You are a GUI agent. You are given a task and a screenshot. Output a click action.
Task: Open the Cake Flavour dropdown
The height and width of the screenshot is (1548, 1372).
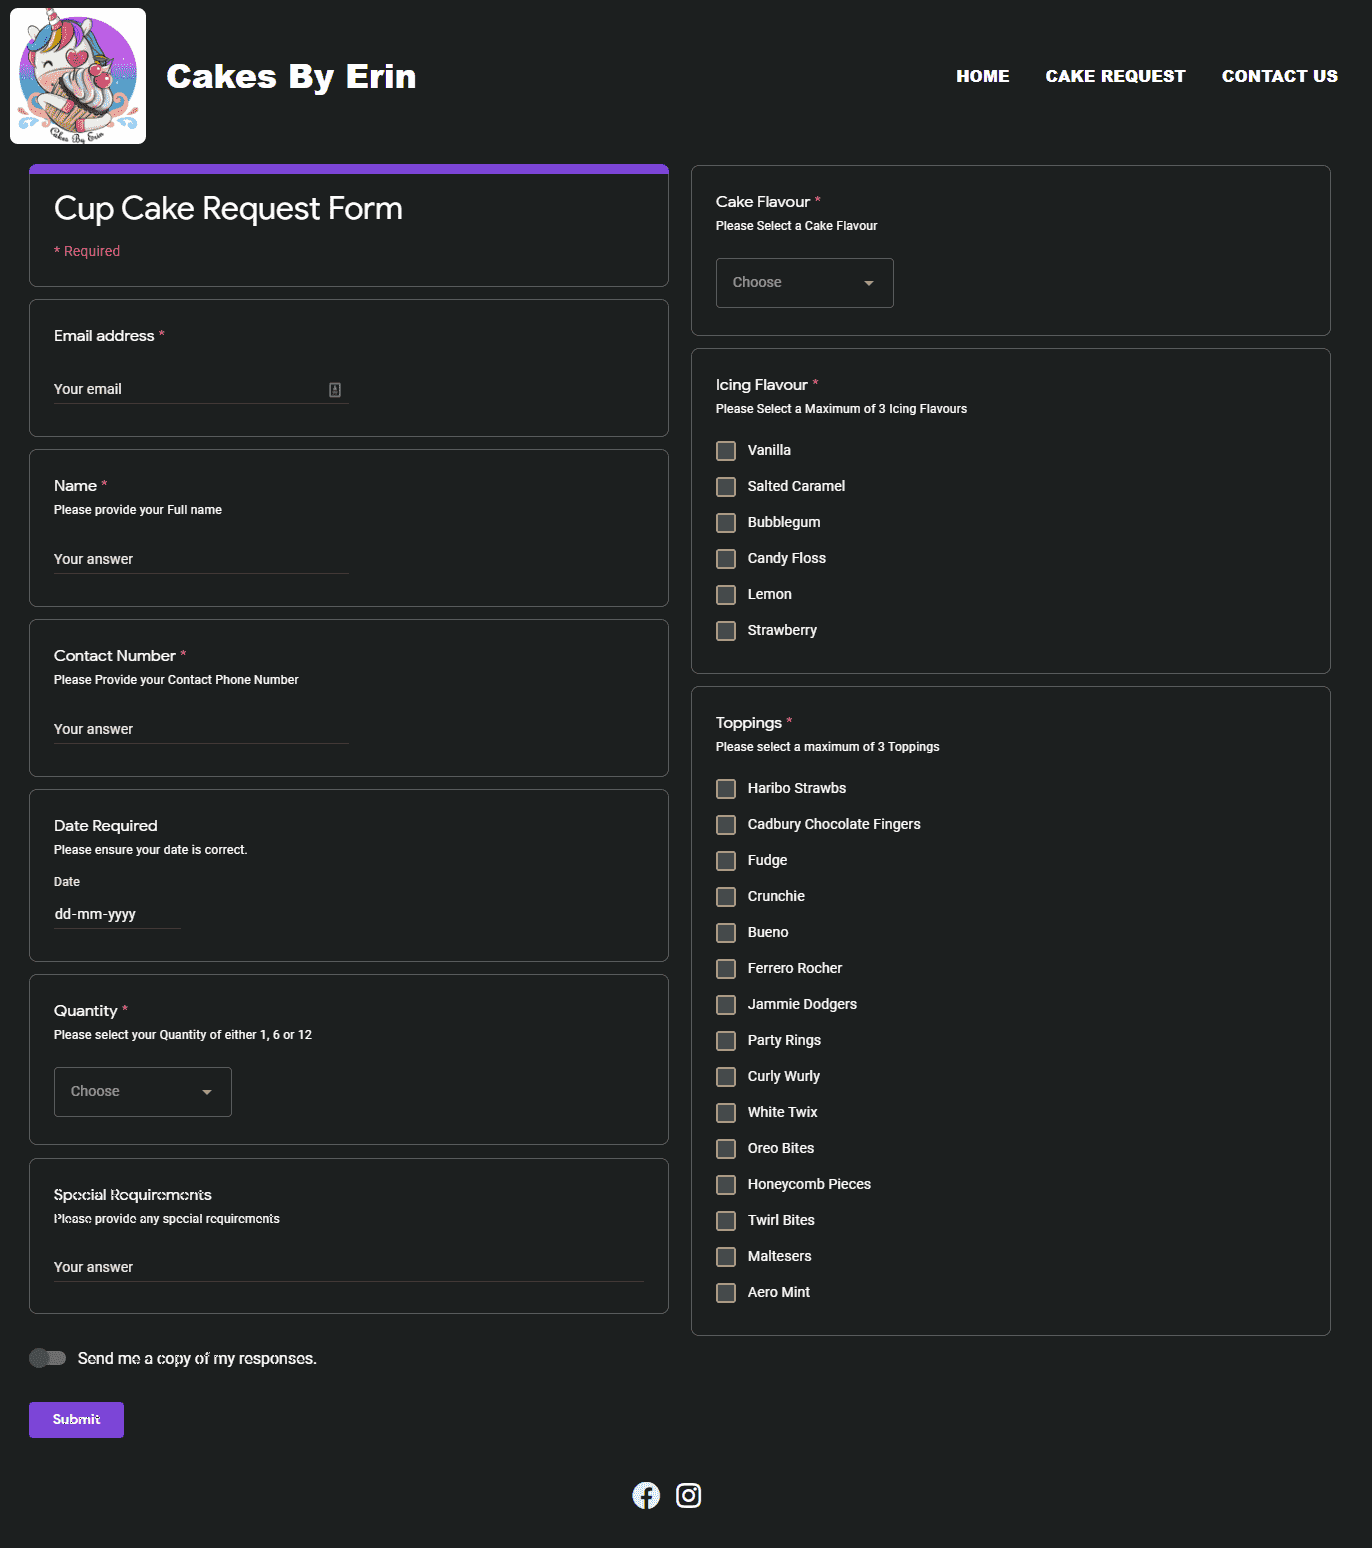tap(804, 283)
